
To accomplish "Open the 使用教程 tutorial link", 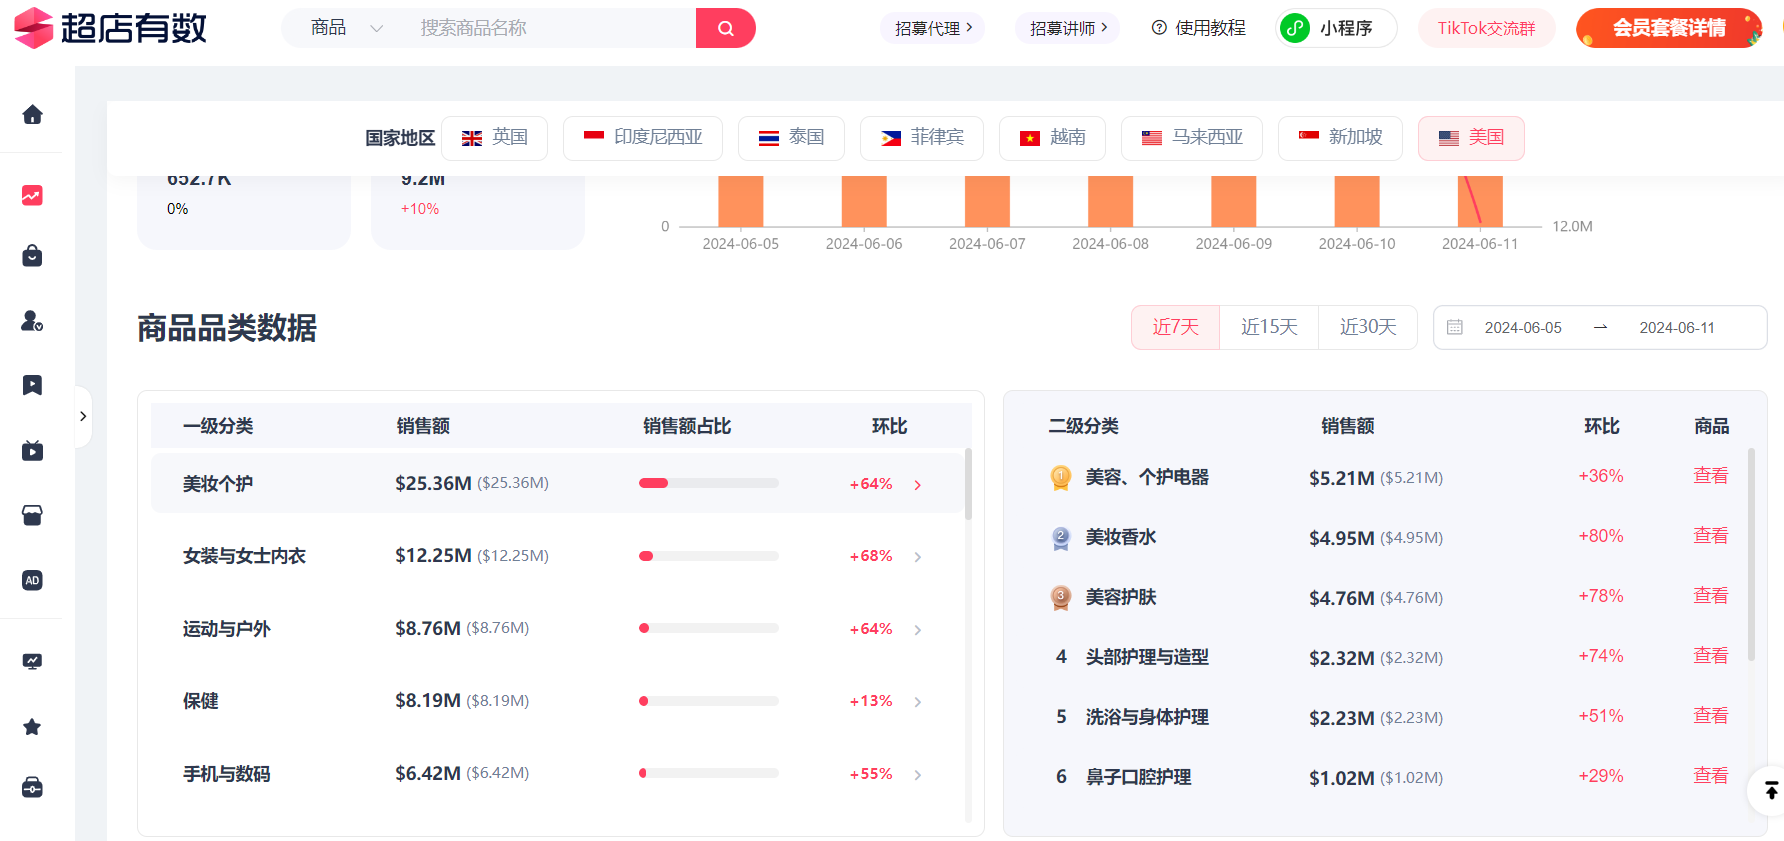I will (x=1198, y=28).
